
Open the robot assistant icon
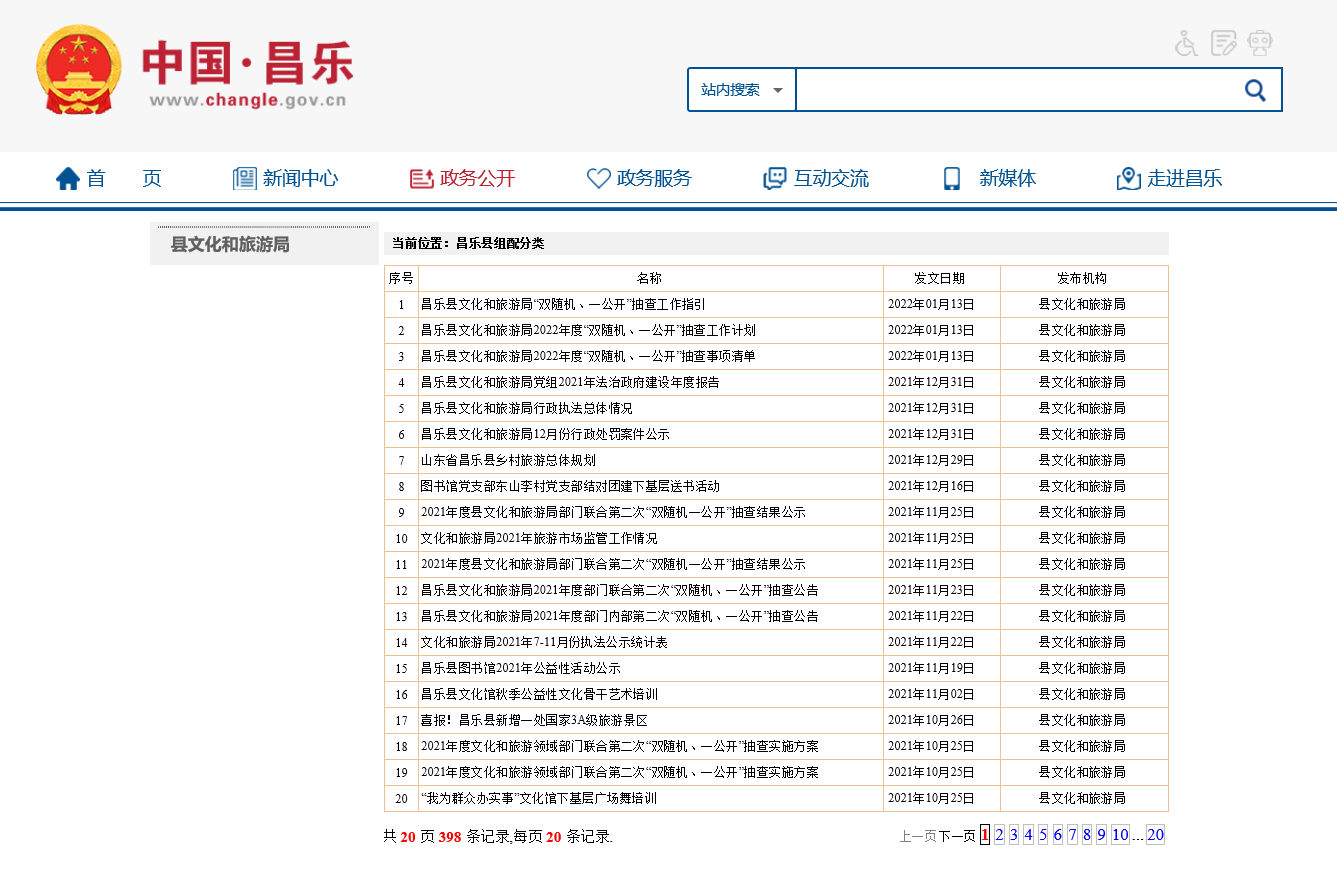[1260, 43]
